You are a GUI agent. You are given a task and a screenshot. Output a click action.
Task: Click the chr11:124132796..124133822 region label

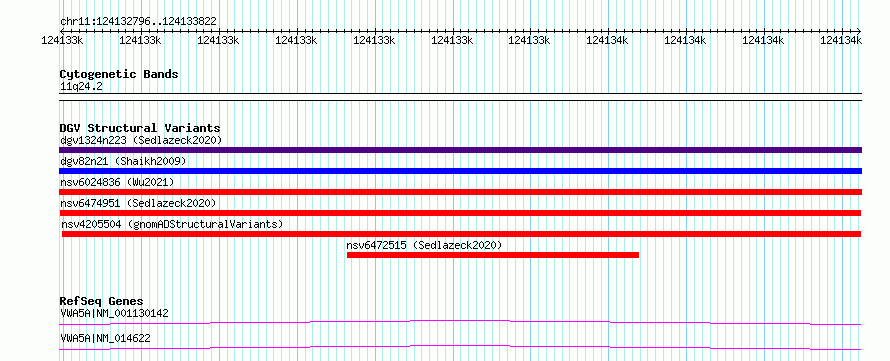click(x=138, y=21)
